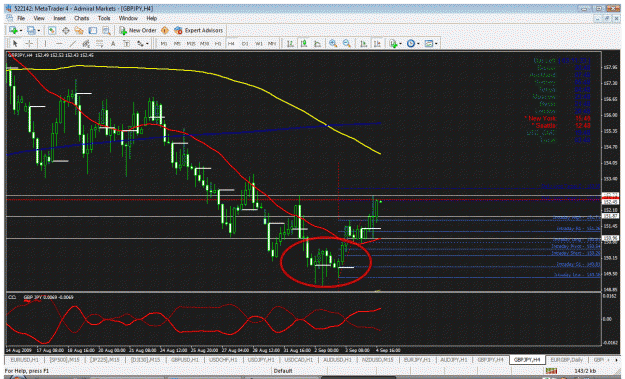Switch to the USDCHF,H1 chart tab
625x379 pixels.
(x=223, y=360)
